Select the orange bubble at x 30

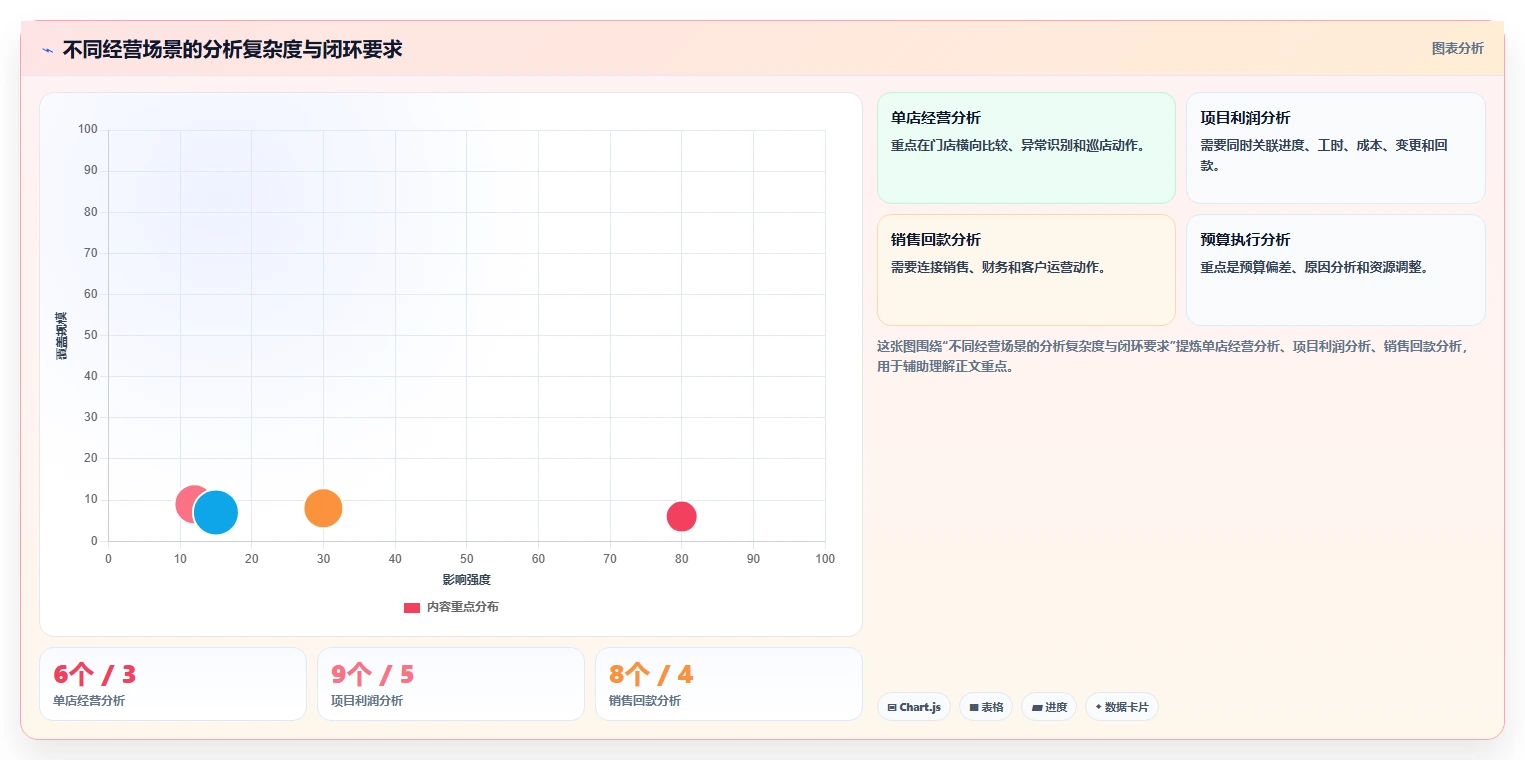[x=323, y=508]
